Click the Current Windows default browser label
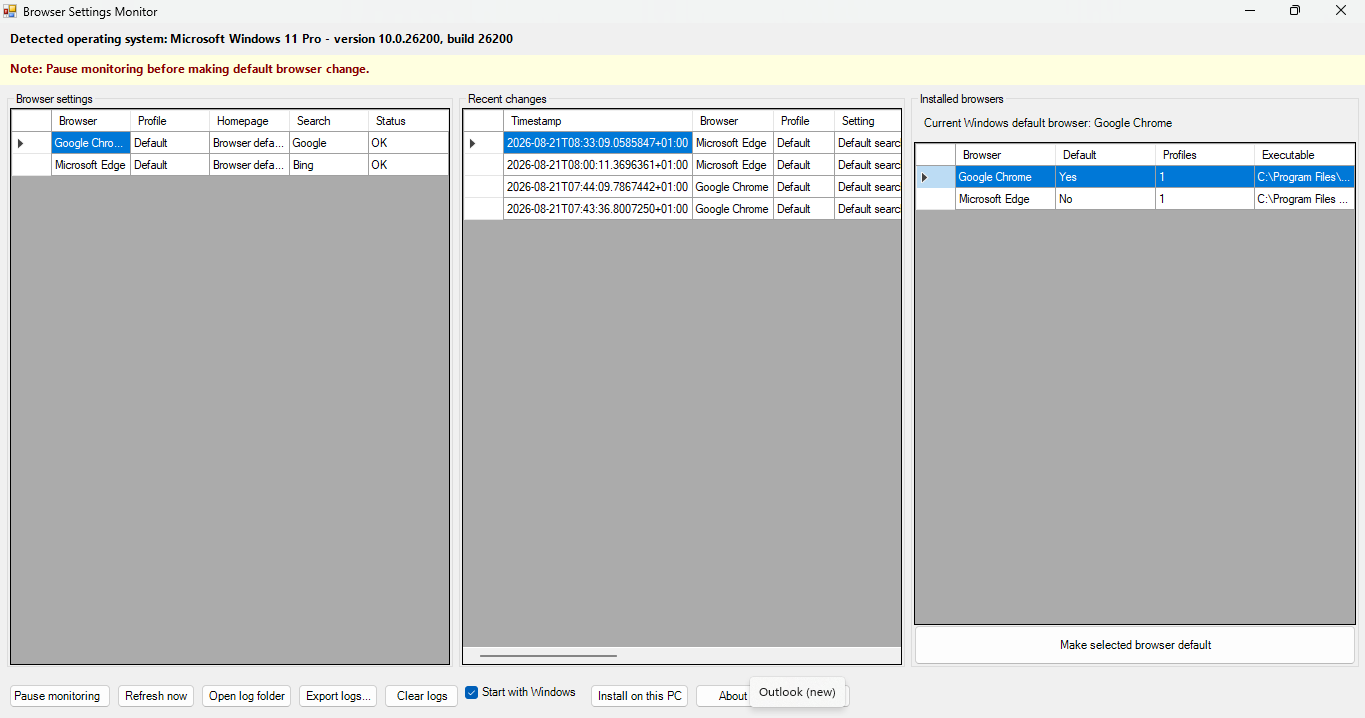The height and width of the screenshot is (718, 1365). 1048,123
